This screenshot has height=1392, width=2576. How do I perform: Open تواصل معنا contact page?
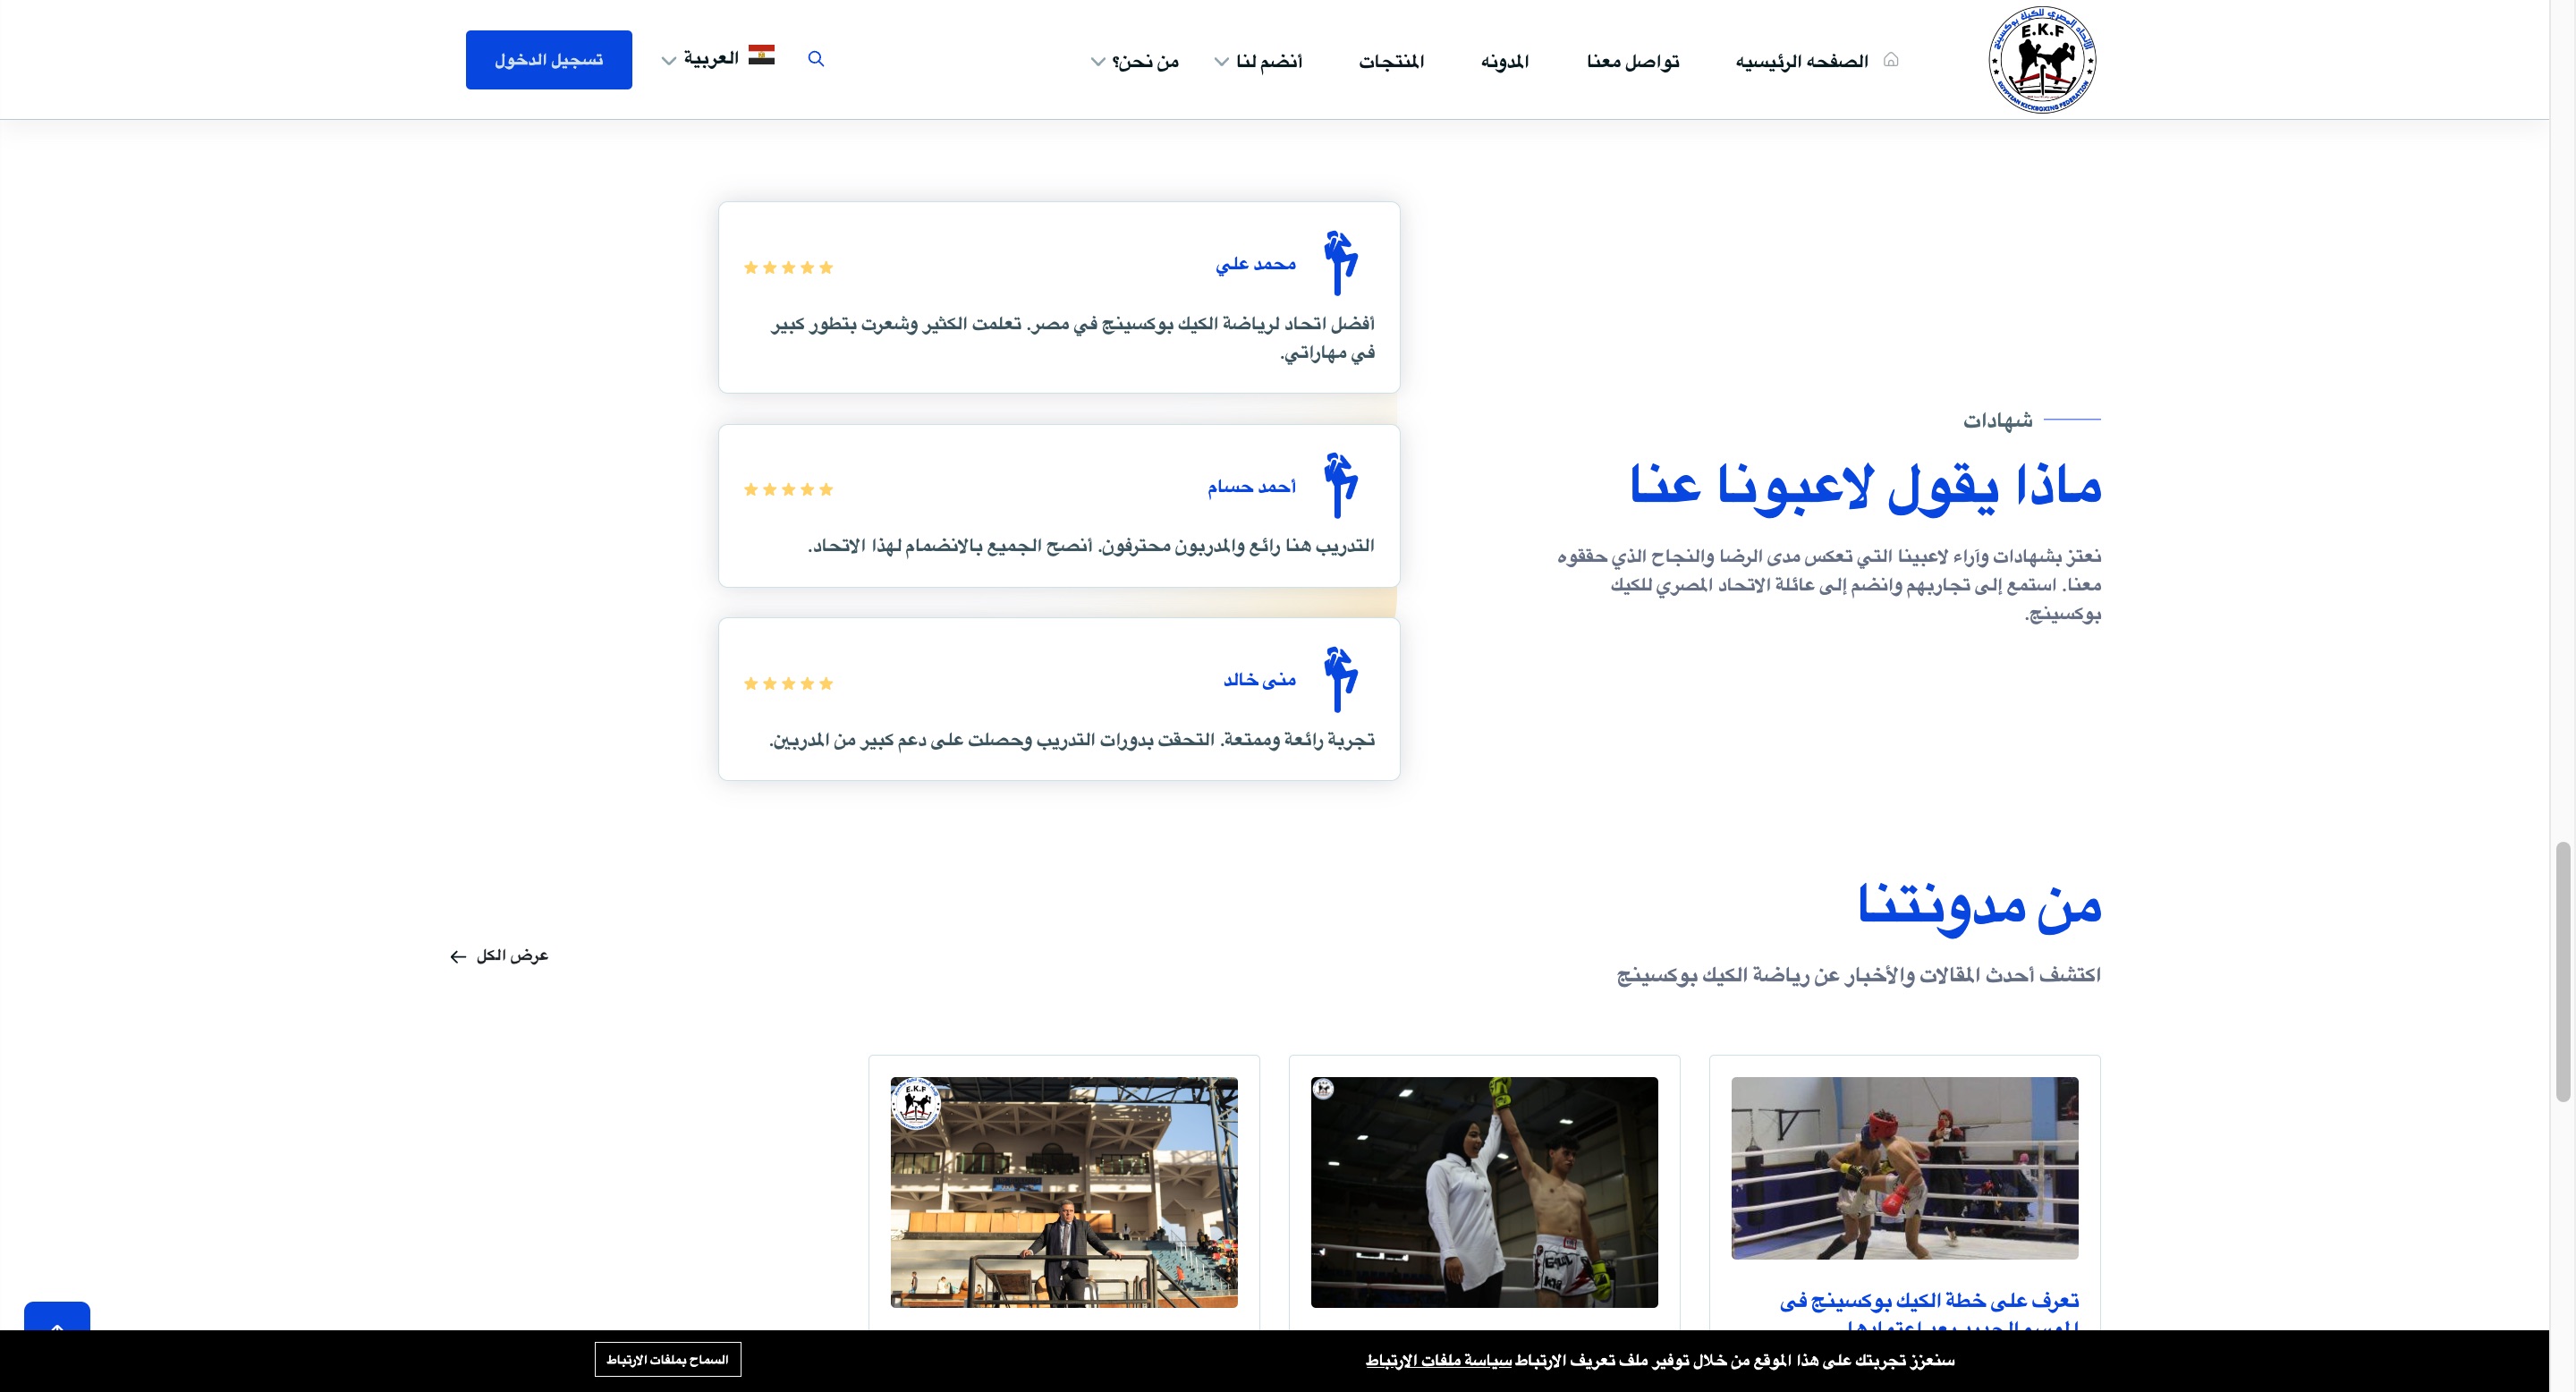tap(1633, 61)
